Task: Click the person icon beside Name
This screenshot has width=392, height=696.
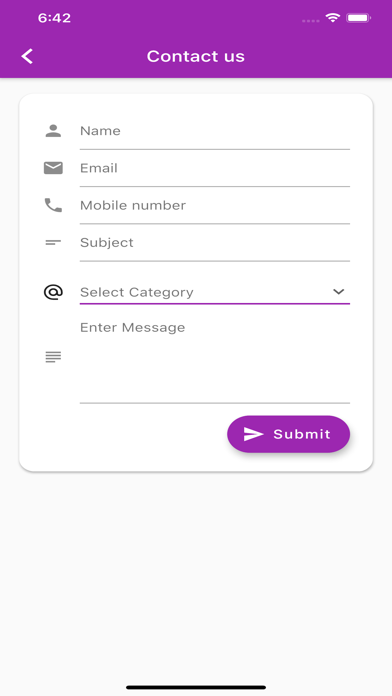Action: click(x=53, y=131)
